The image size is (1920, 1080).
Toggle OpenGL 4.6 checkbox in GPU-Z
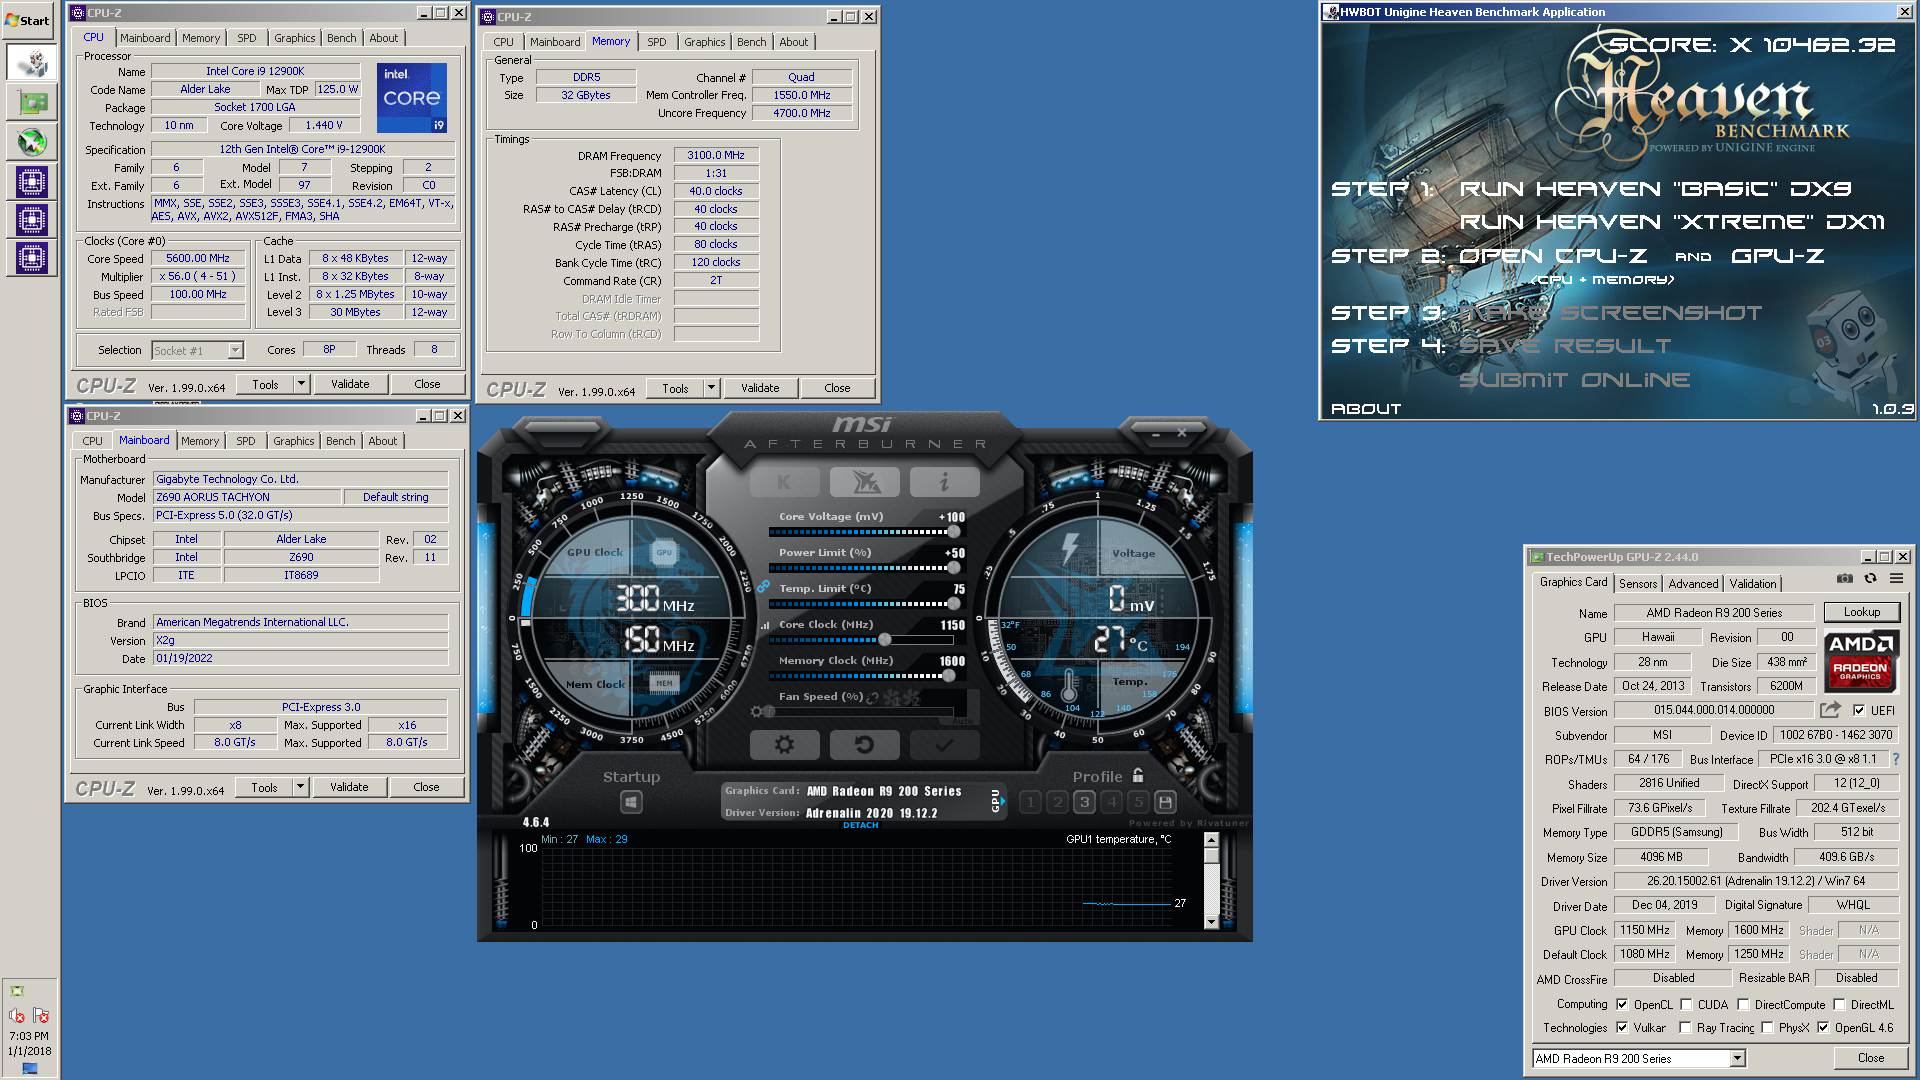pyautogui.click(x=1823, y=1027)
